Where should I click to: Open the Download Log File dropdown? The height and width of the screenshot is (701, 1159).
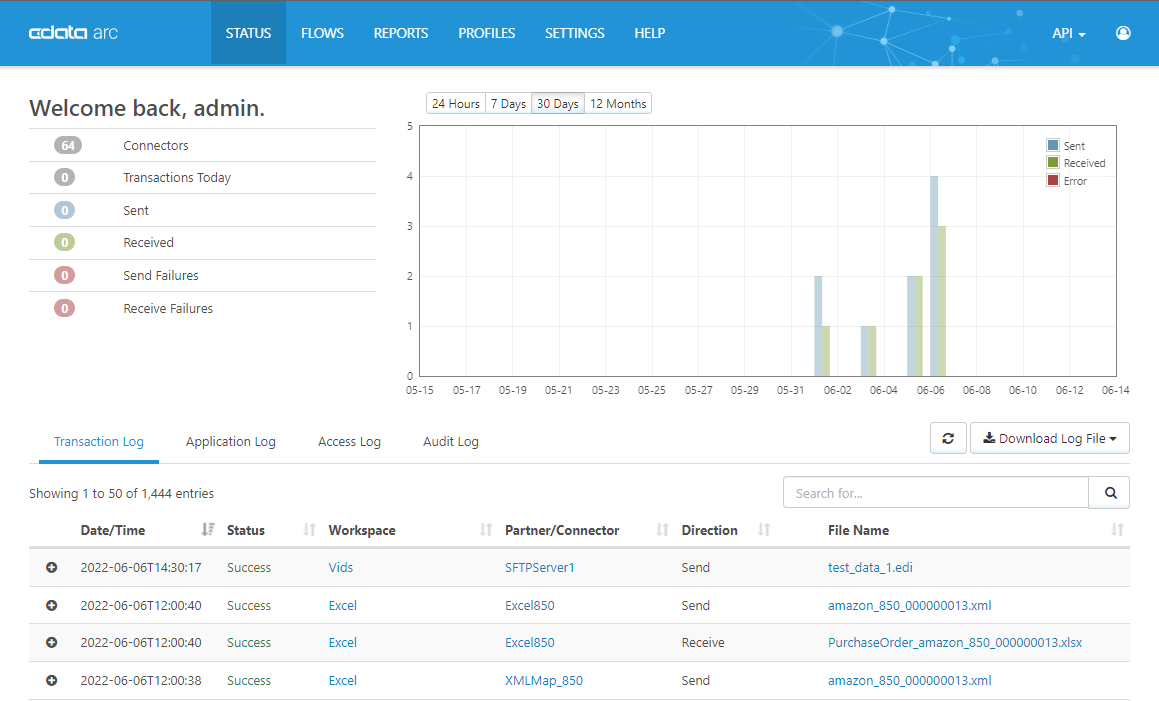click(1050, 438)
